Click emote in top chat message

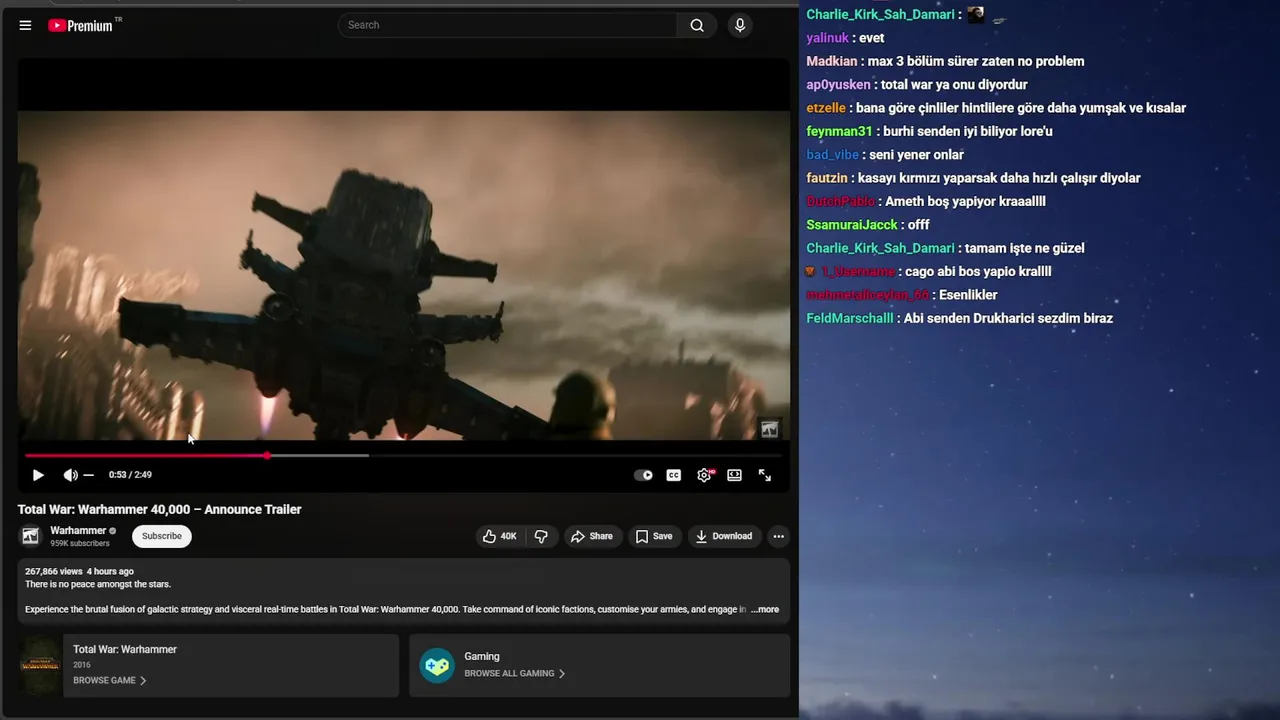976,14
